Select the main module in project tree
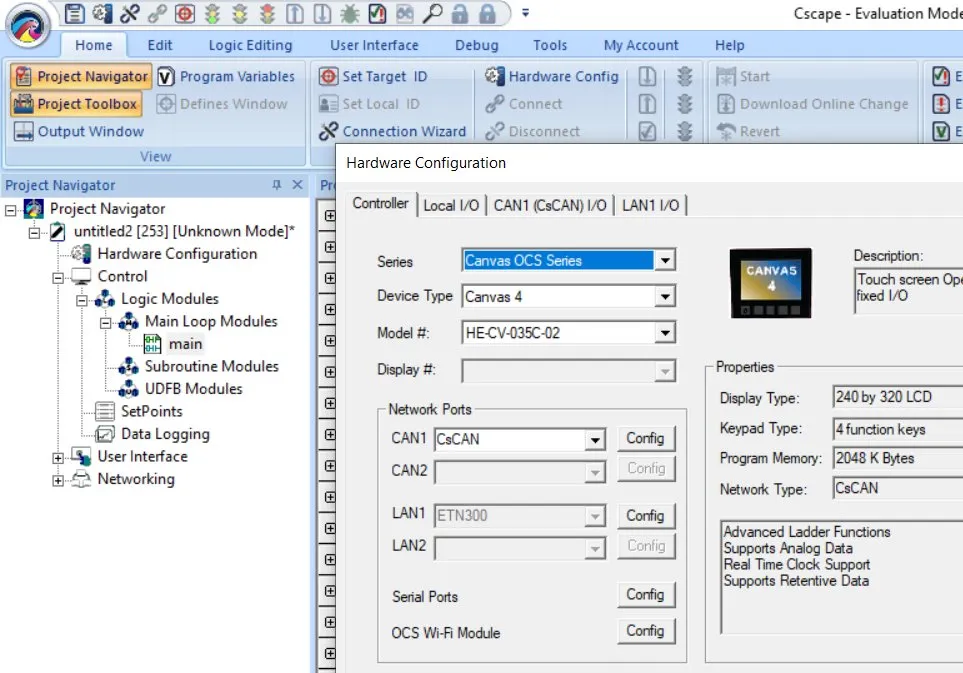963x673 pixels. click(x=185, y=344)
